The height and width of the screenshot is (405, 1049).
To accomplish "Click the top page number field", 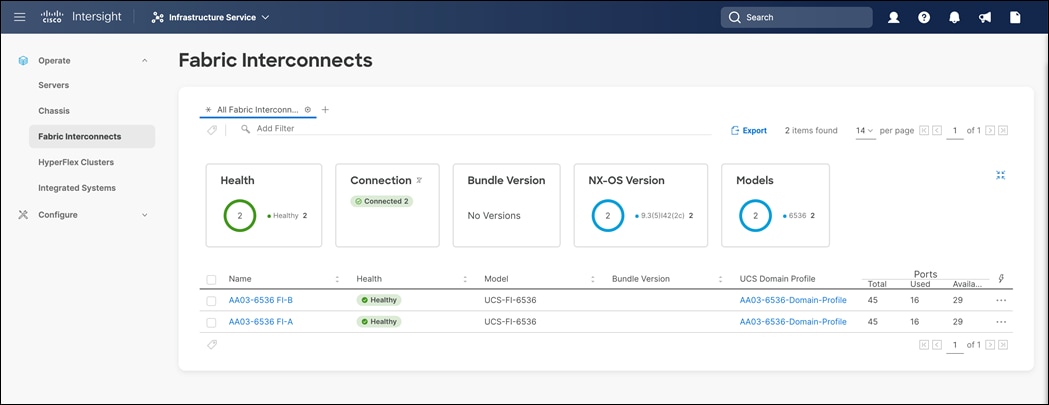I will click(955, 131).
